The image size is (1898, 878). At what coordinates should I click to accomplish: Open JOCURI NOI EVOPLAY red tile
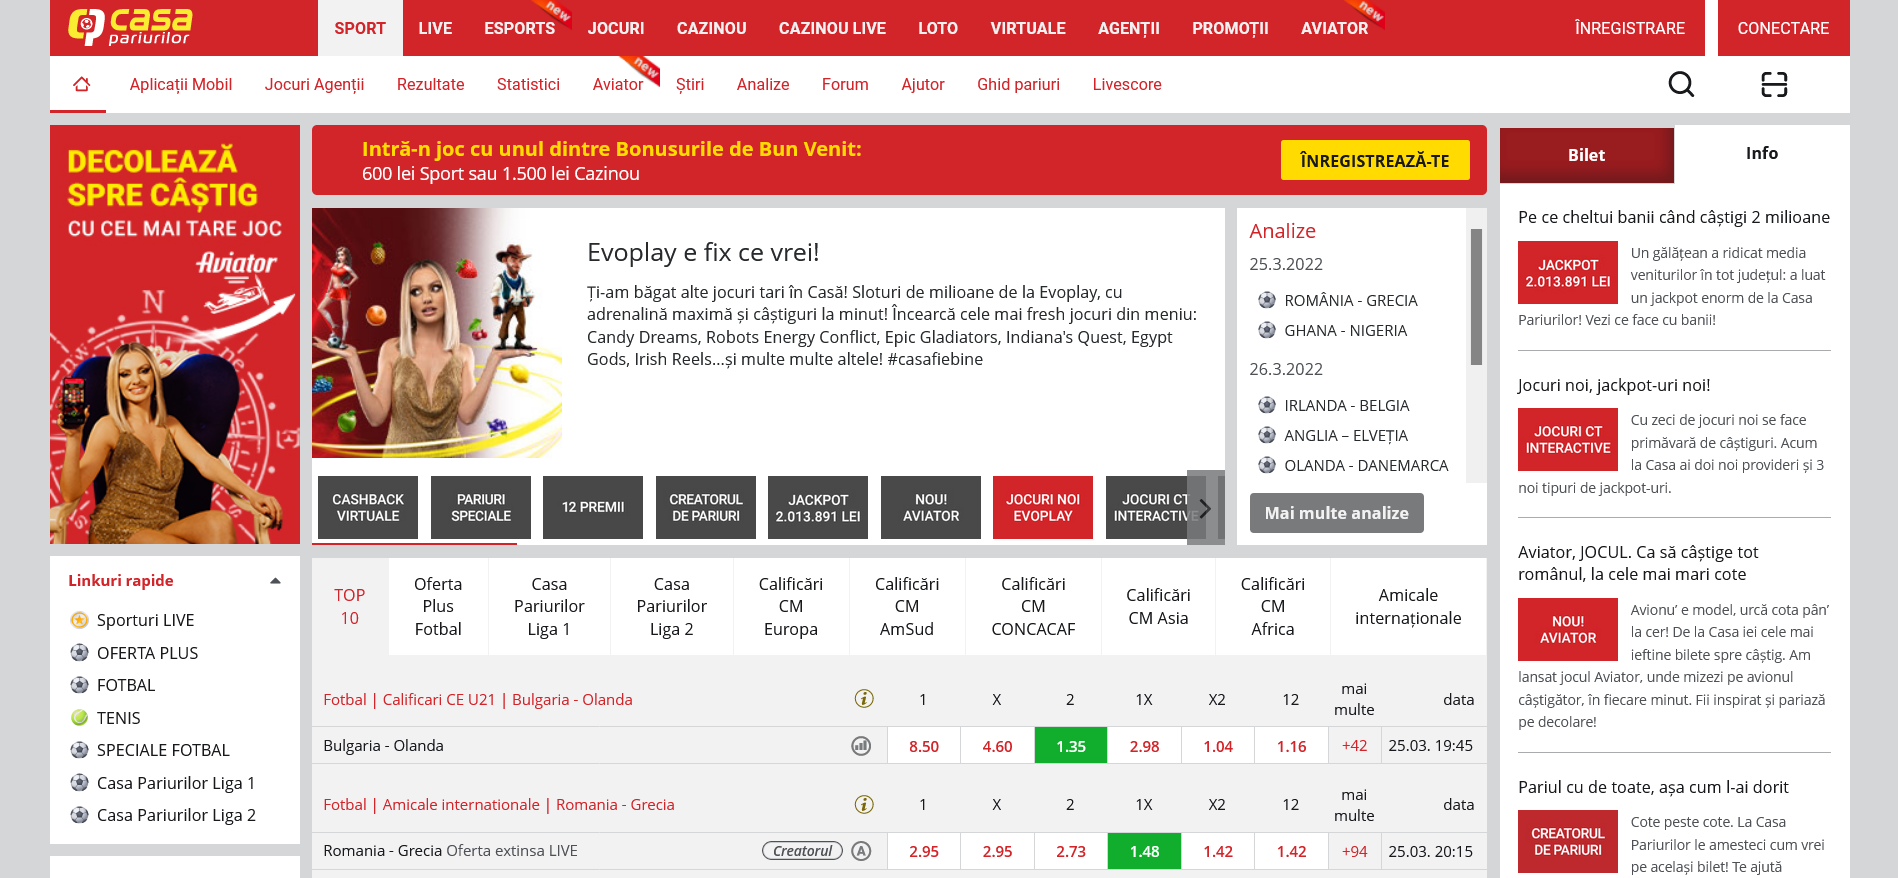click(x=1043, y=508)
